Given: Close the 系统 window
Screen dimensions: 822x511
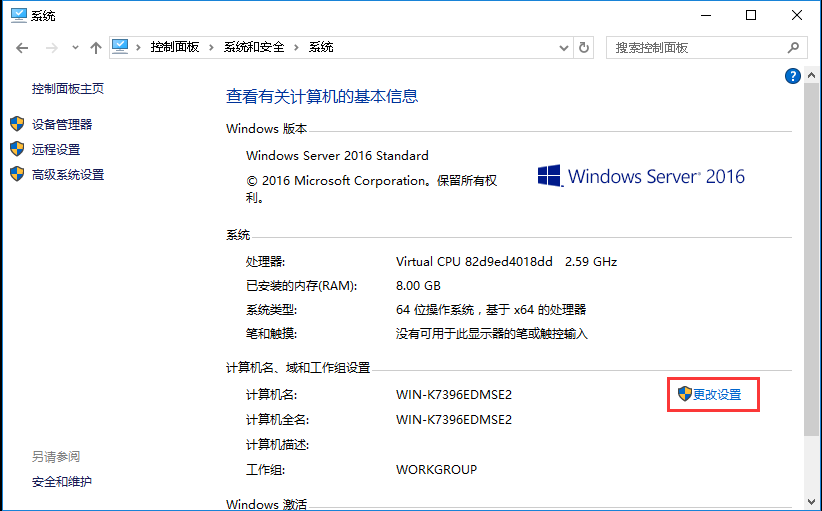Looking at the screenshot, I should point(797,15).
